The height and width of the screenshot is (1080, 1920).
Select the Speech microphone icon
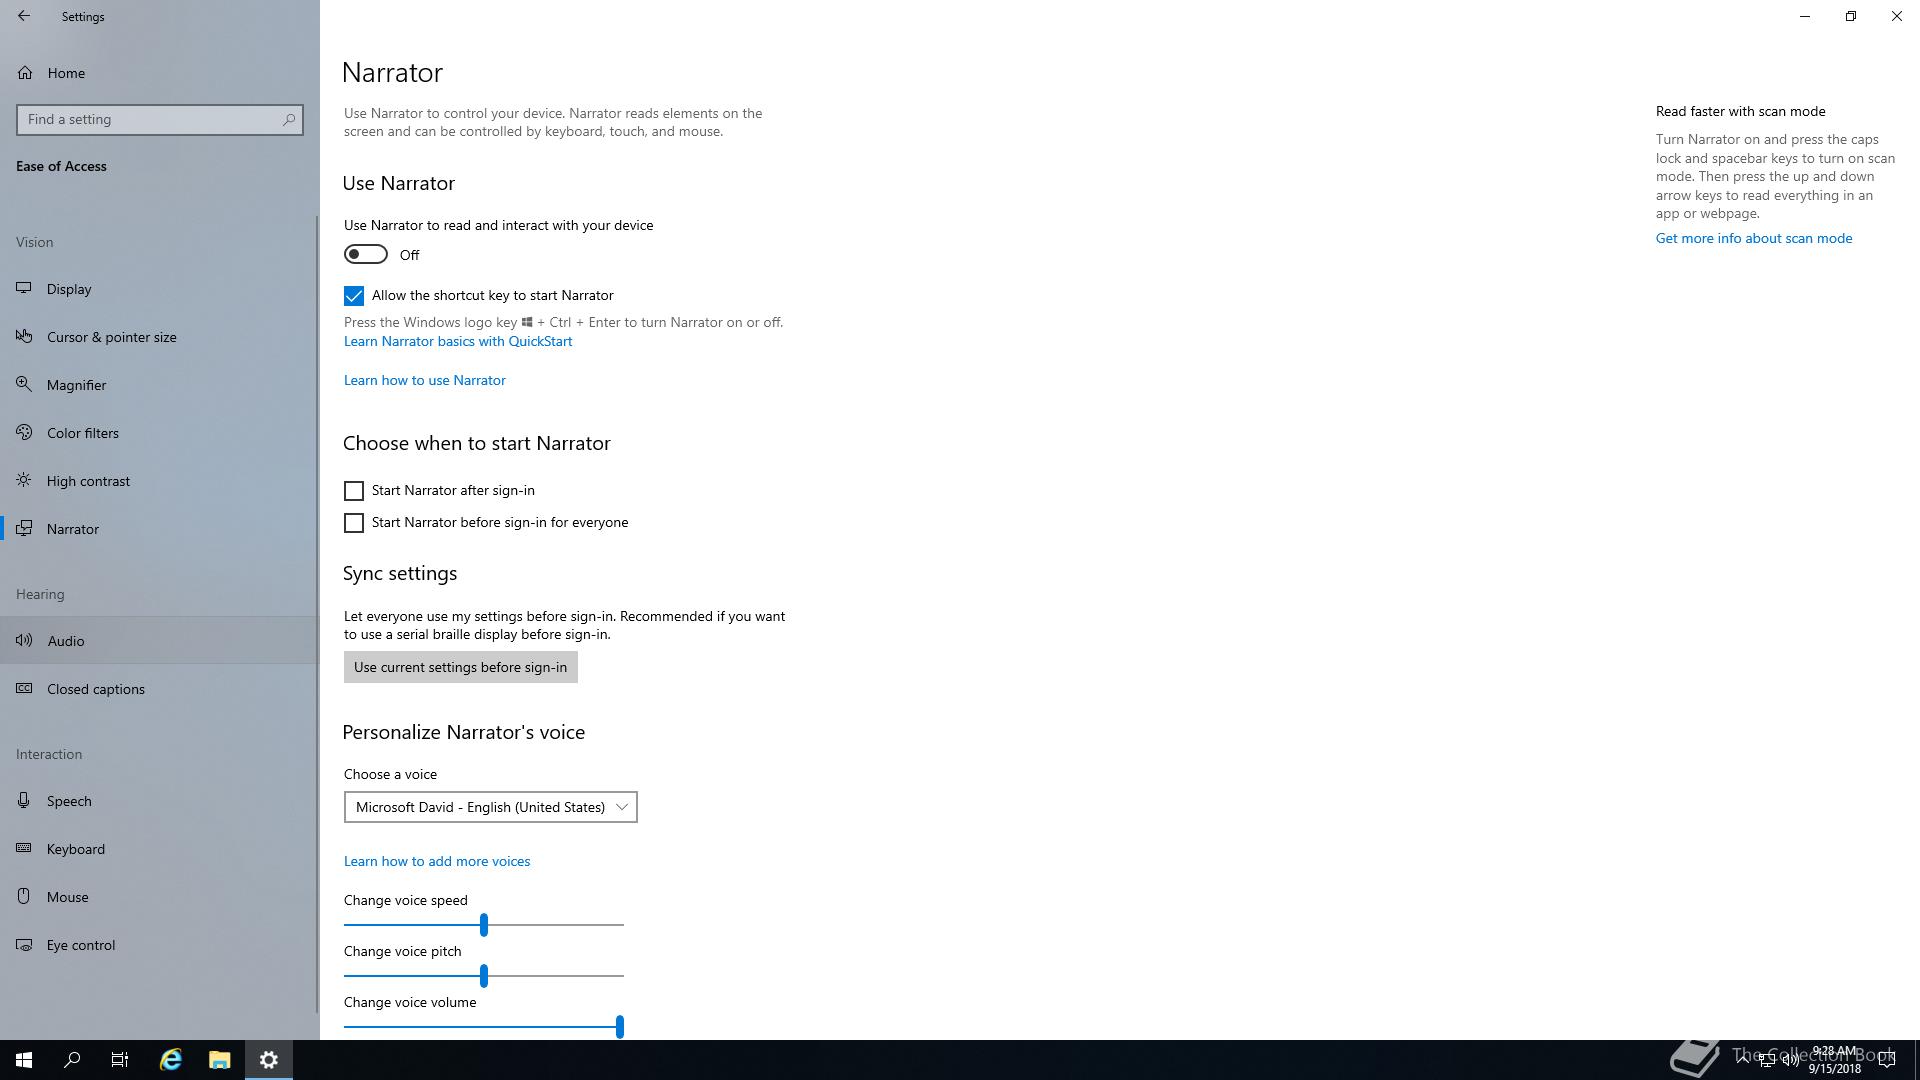pos(24,800)
